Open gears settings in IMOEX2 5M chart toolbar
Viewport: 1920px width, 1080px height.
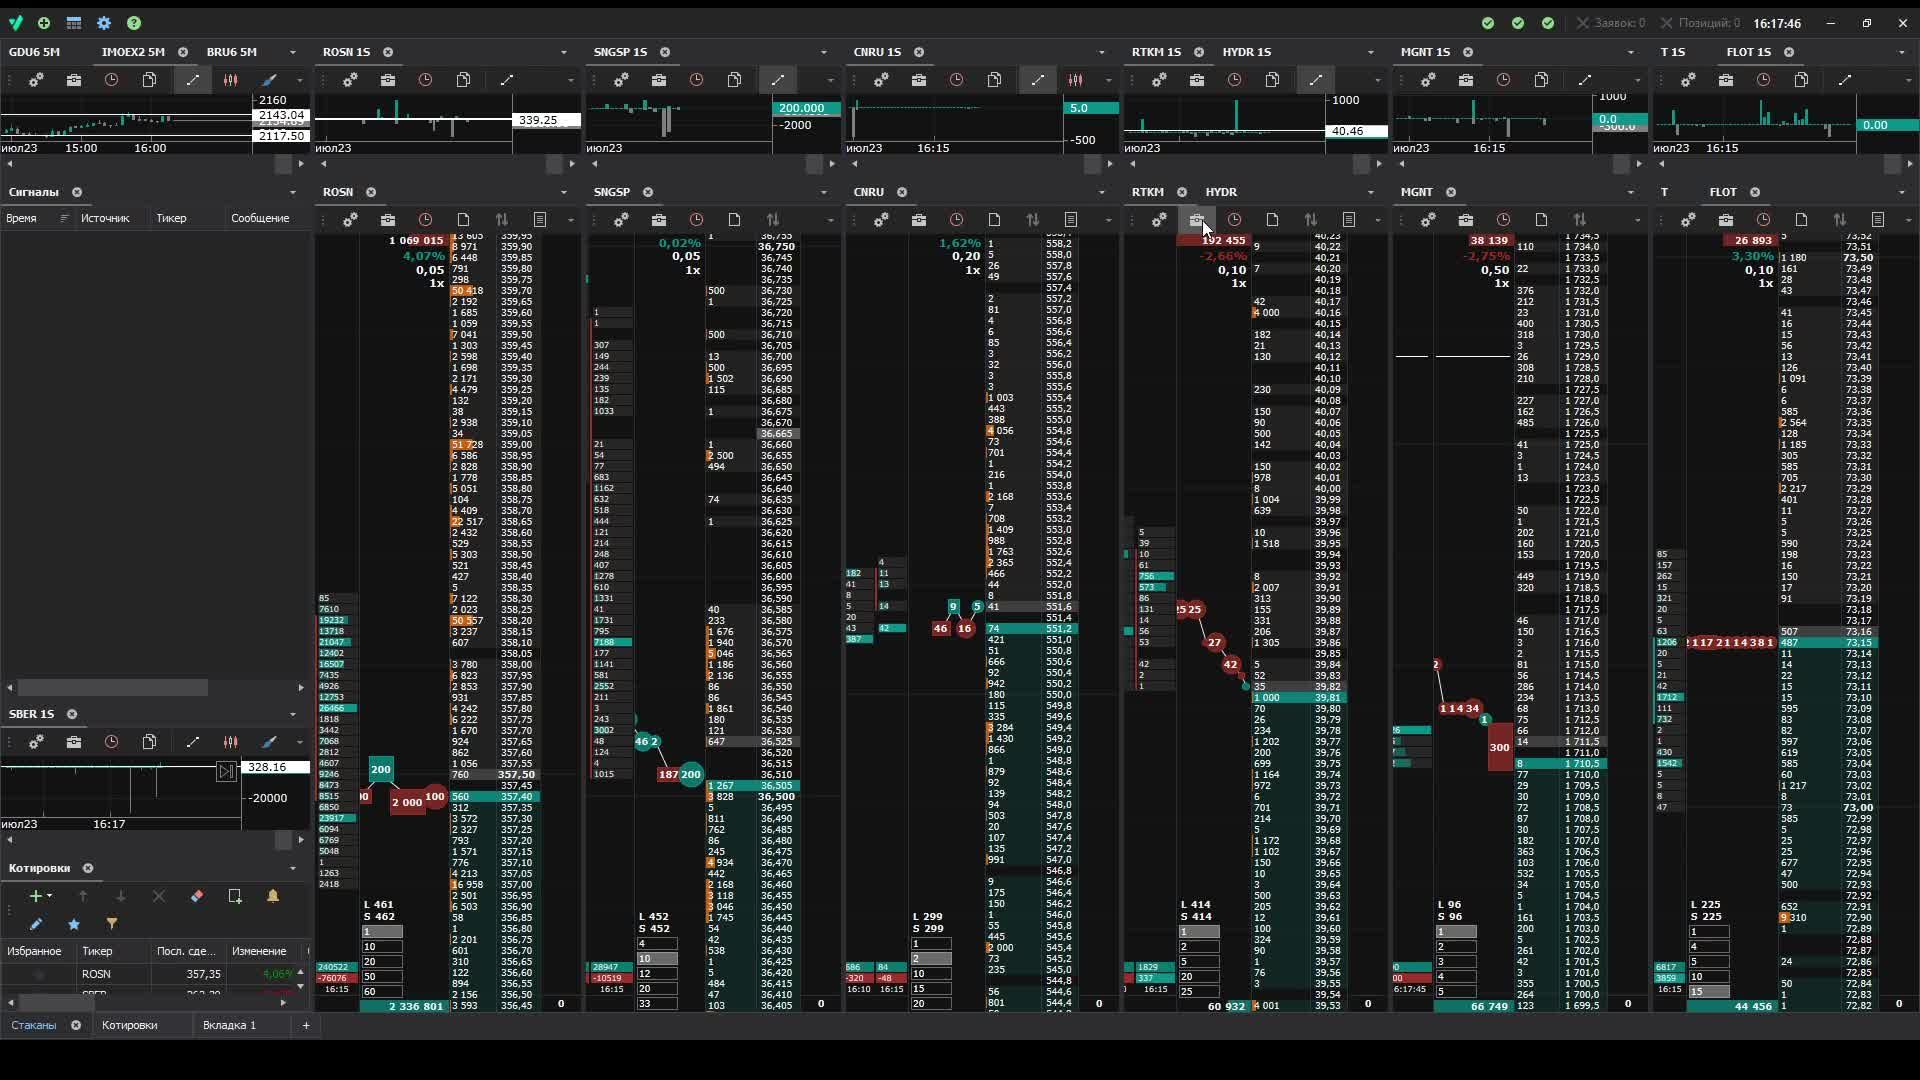[36, 80]
